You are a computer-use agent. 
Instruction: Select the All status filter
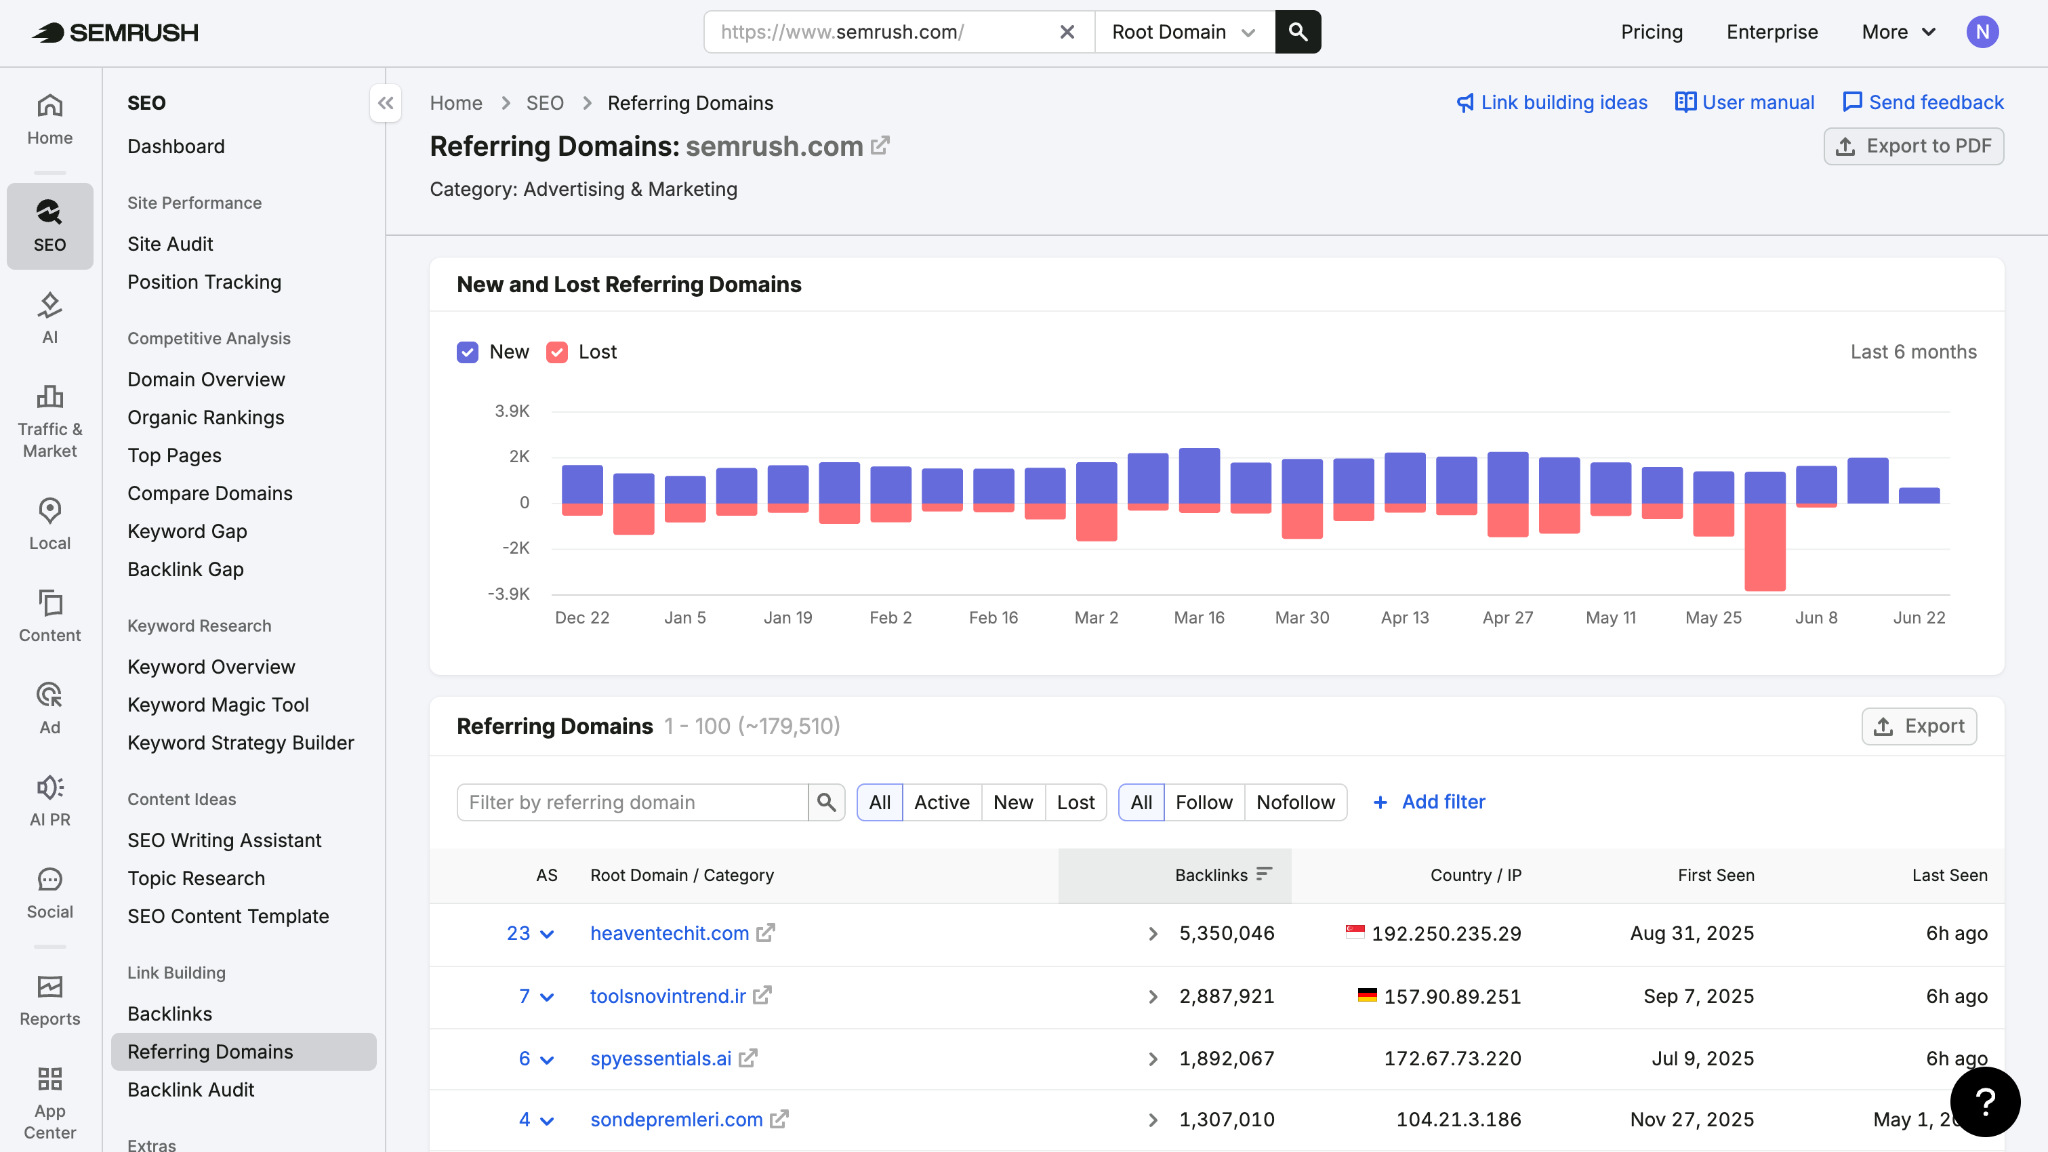(x=880, y=802)
